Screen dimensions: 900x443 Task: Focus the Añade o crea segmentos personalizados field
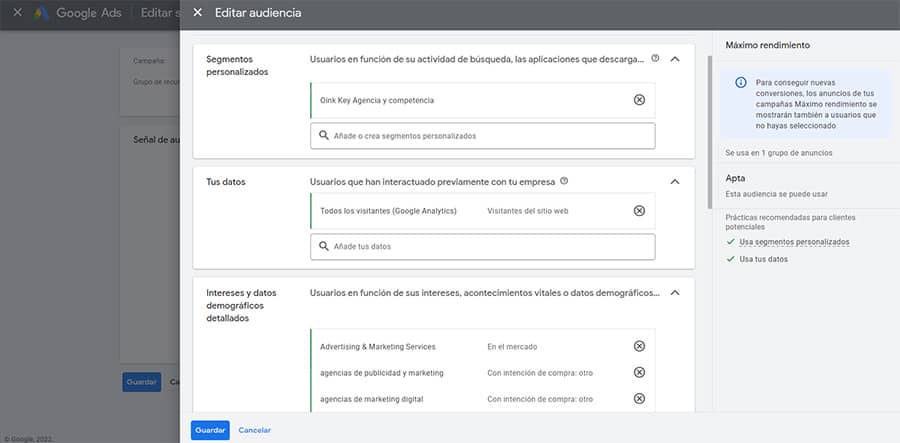coord(483,136)
